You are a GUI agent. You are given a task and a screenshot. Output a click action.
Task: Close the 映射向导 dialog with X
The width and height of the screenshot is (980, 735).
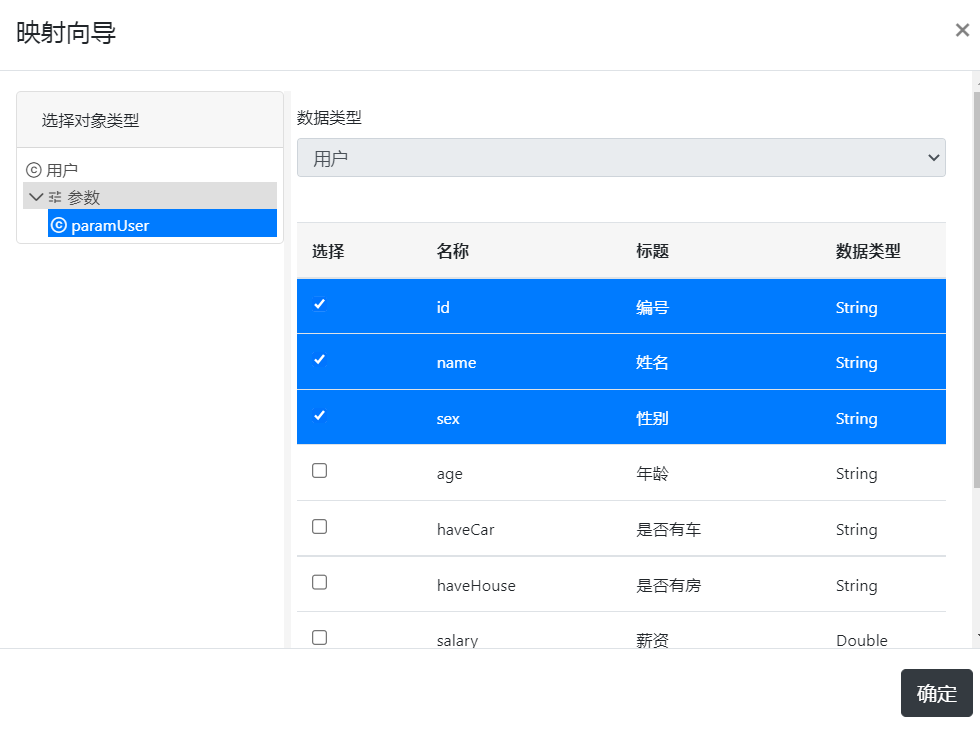tap(962, 30)
